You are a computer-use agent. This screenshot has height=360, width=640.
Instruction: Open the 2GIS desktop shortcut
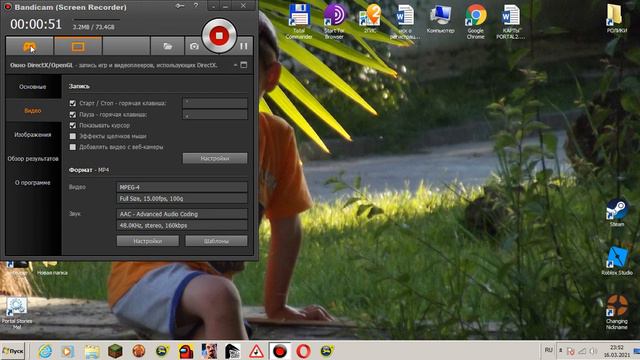coord(370,19)
